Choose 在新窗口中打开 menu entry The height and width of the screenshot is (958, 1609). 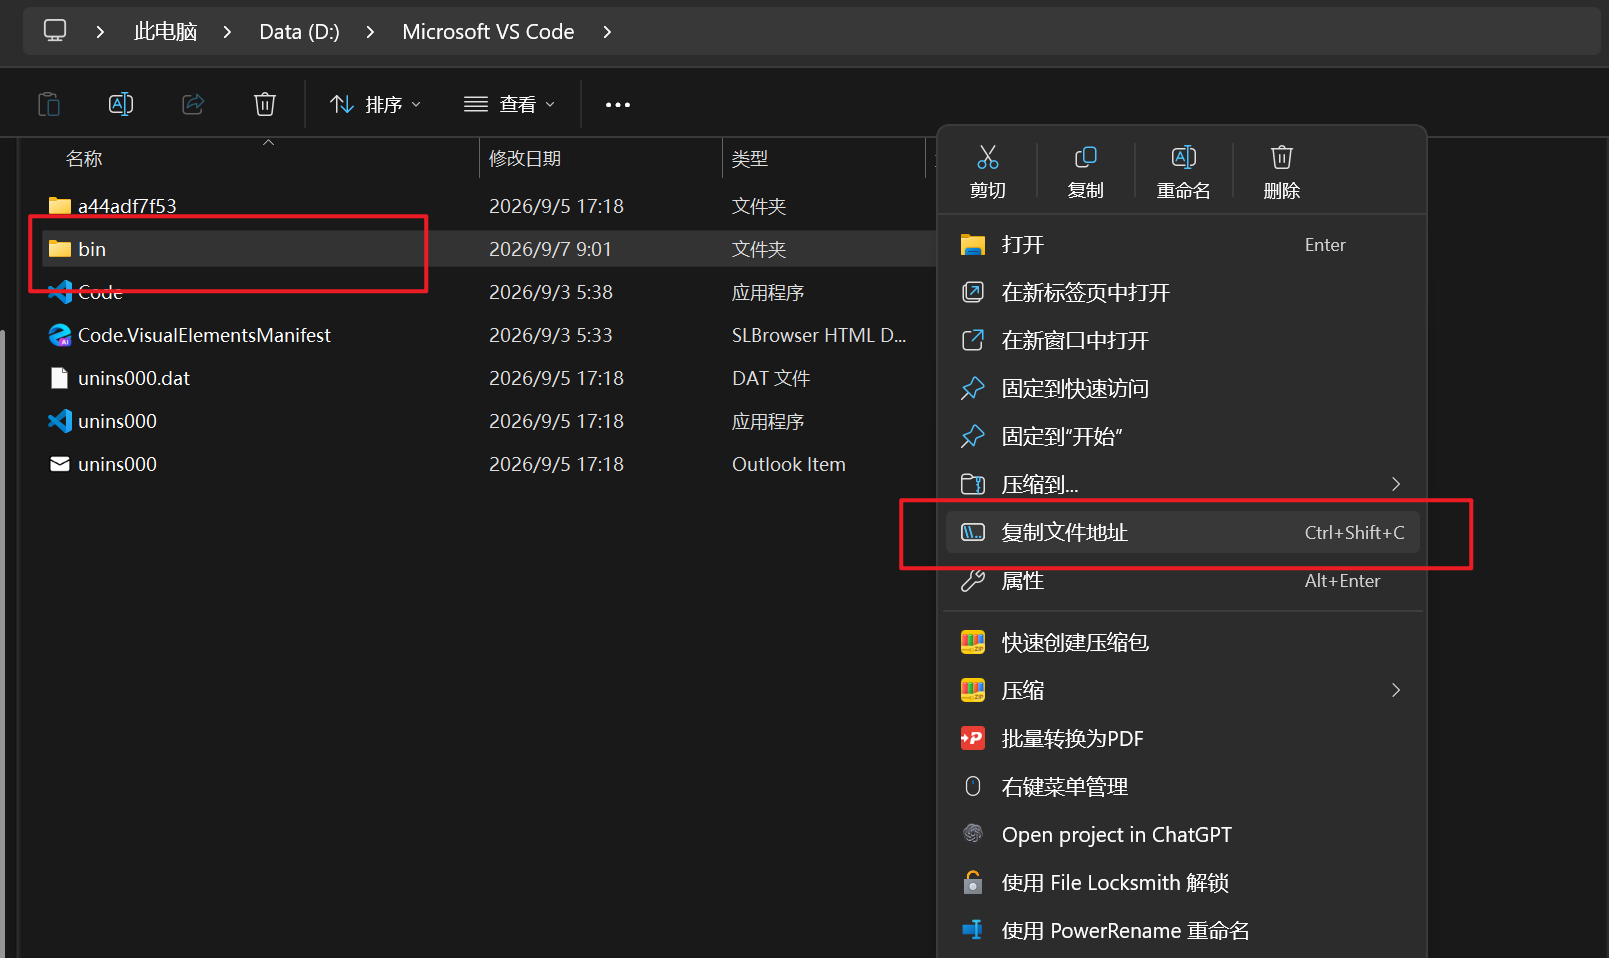[1182, 341]
